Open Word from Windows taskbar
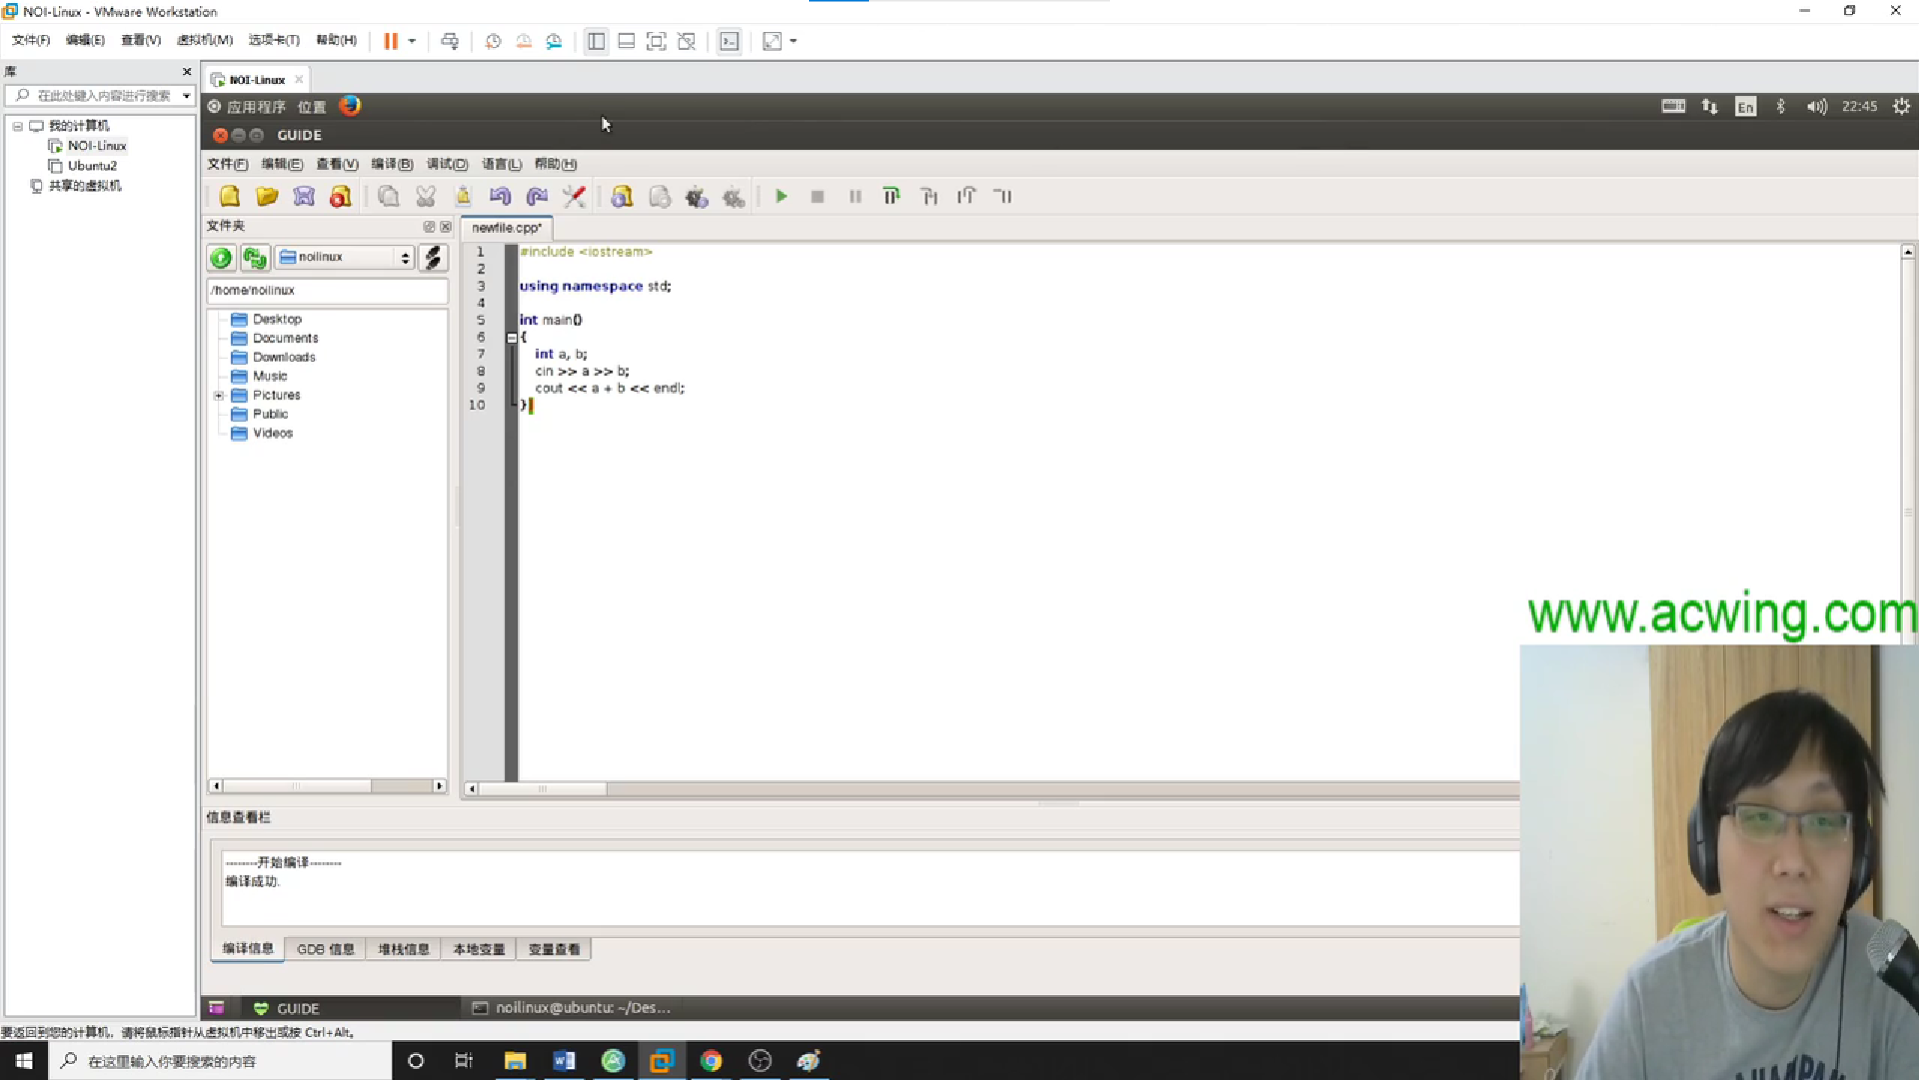1919x1080 pixels. pyautogui.click(x=564, y=1060)
